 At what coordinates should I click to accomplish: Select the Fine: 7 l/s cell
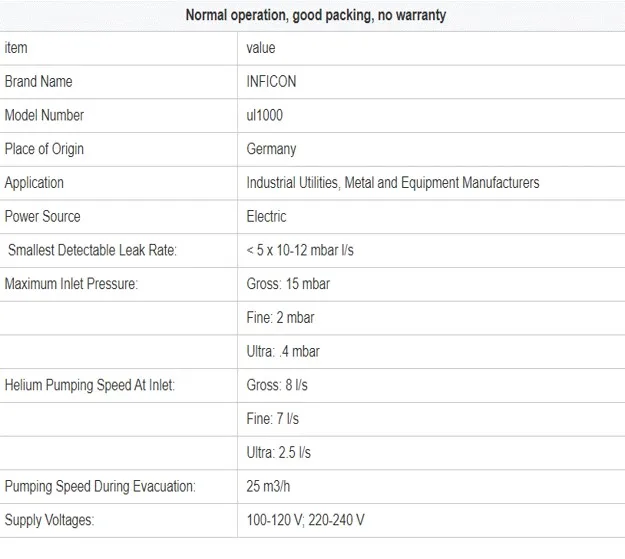click(273, 419)
